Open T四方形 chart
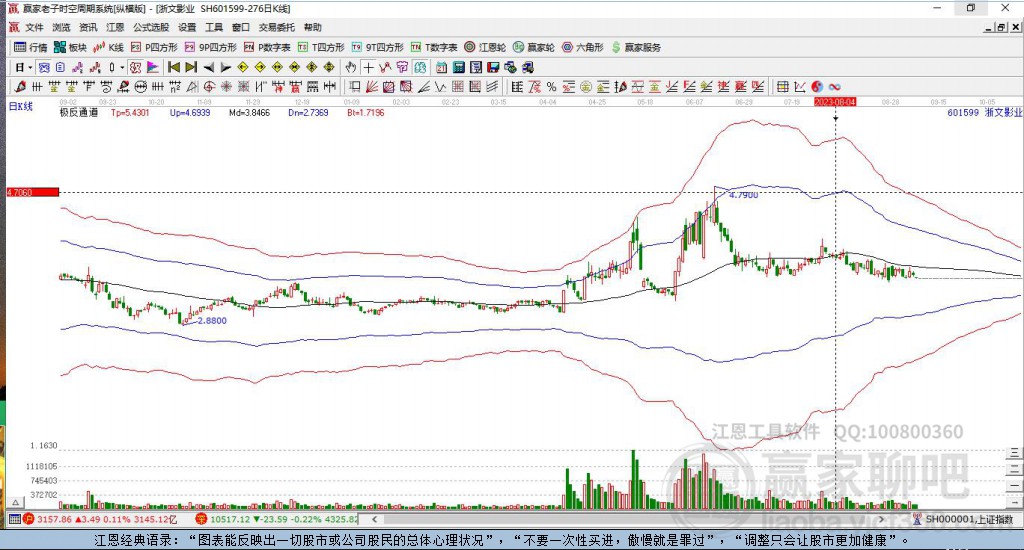 [x=321, y=47]
